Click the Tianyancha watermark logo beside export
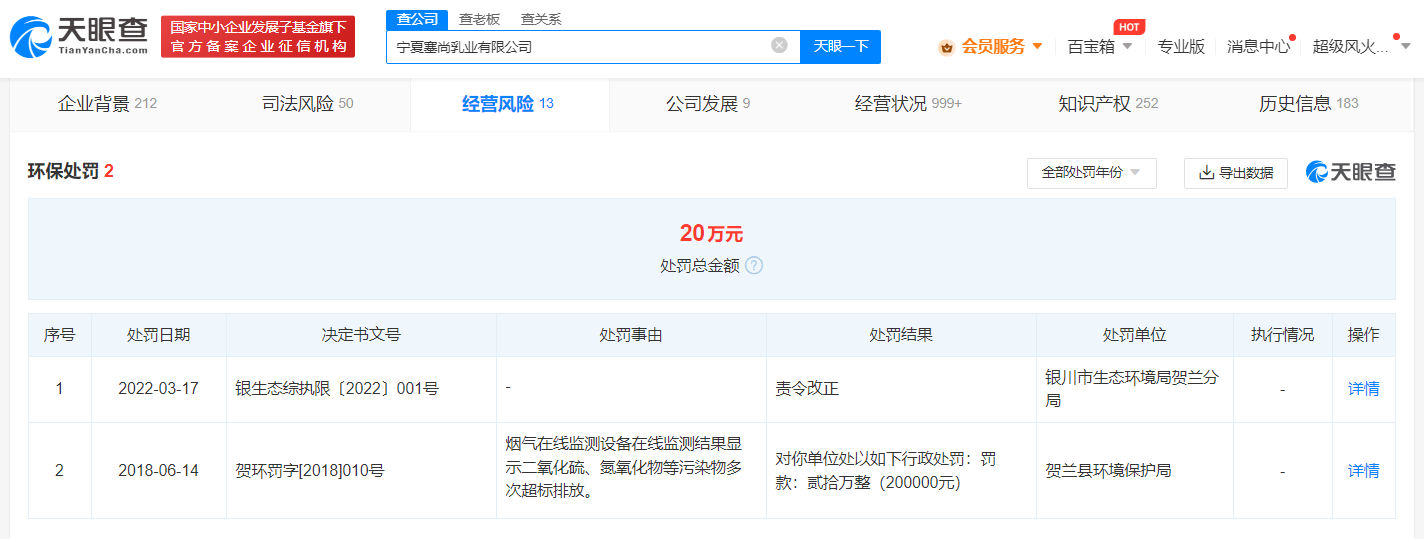Image resolution: width=1424 pixels, height=539 pixels. coord(1350,172)
